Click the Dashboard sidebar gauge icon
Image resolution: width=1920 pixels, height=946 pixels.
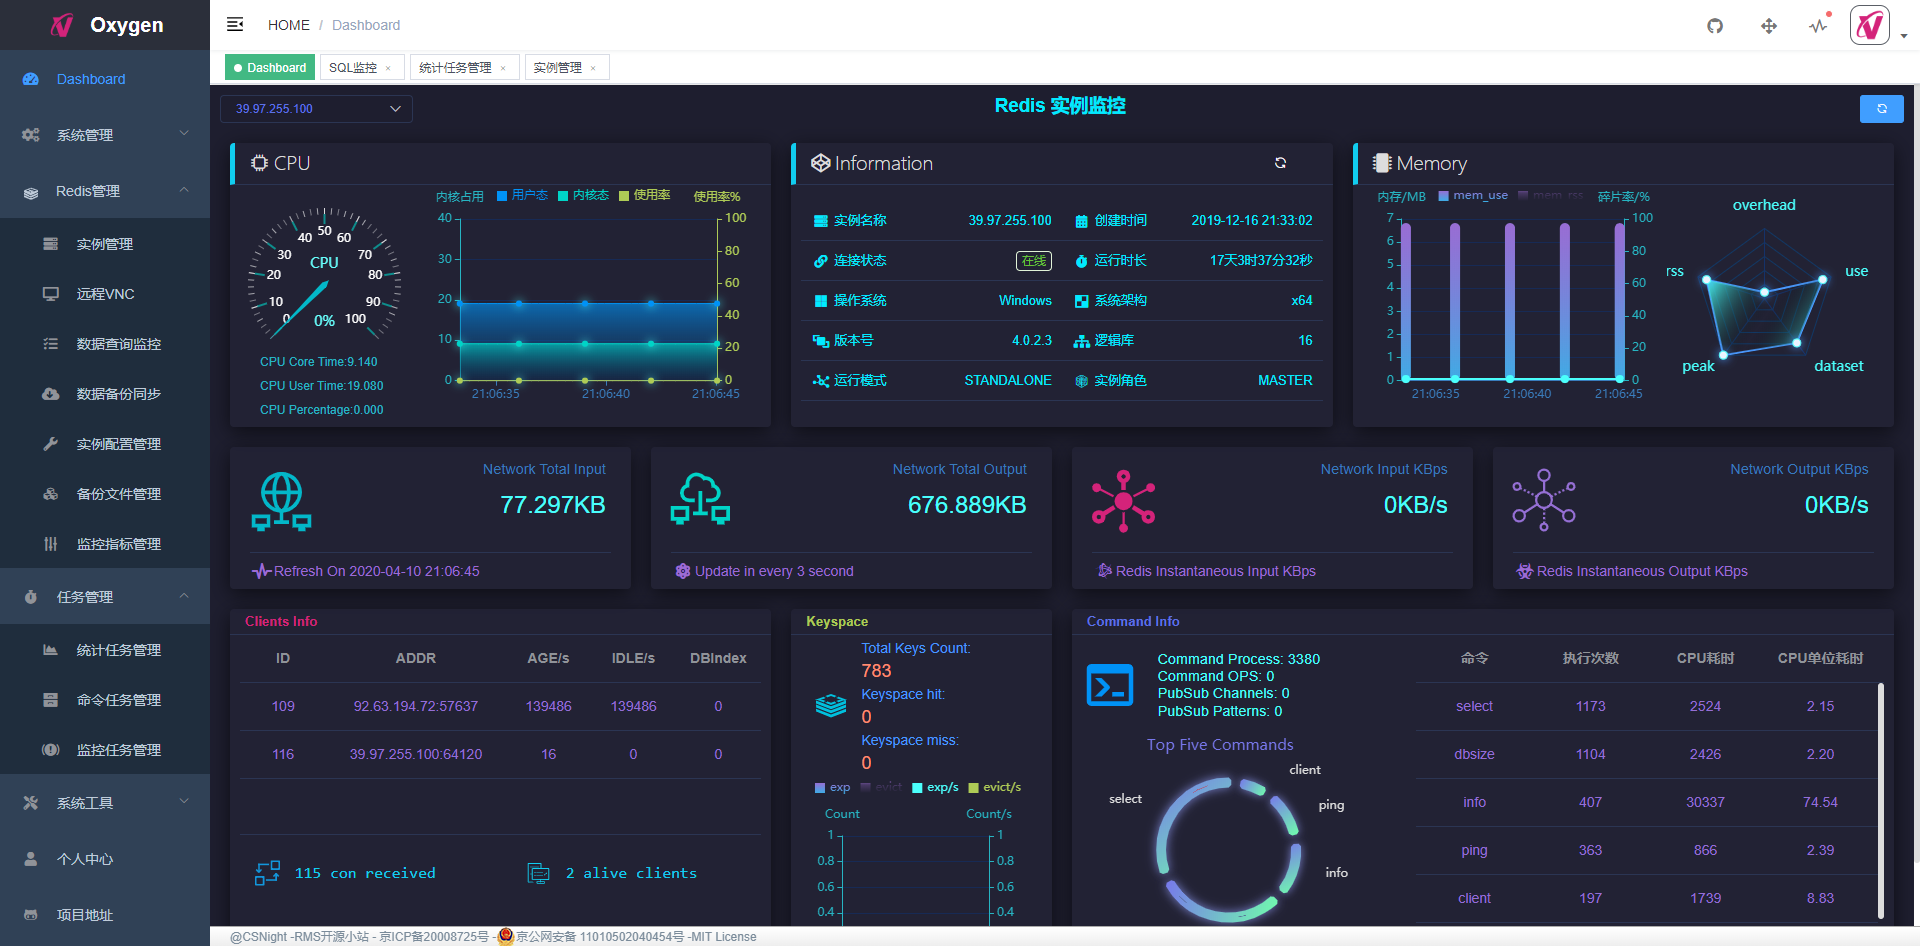[31, 79]
